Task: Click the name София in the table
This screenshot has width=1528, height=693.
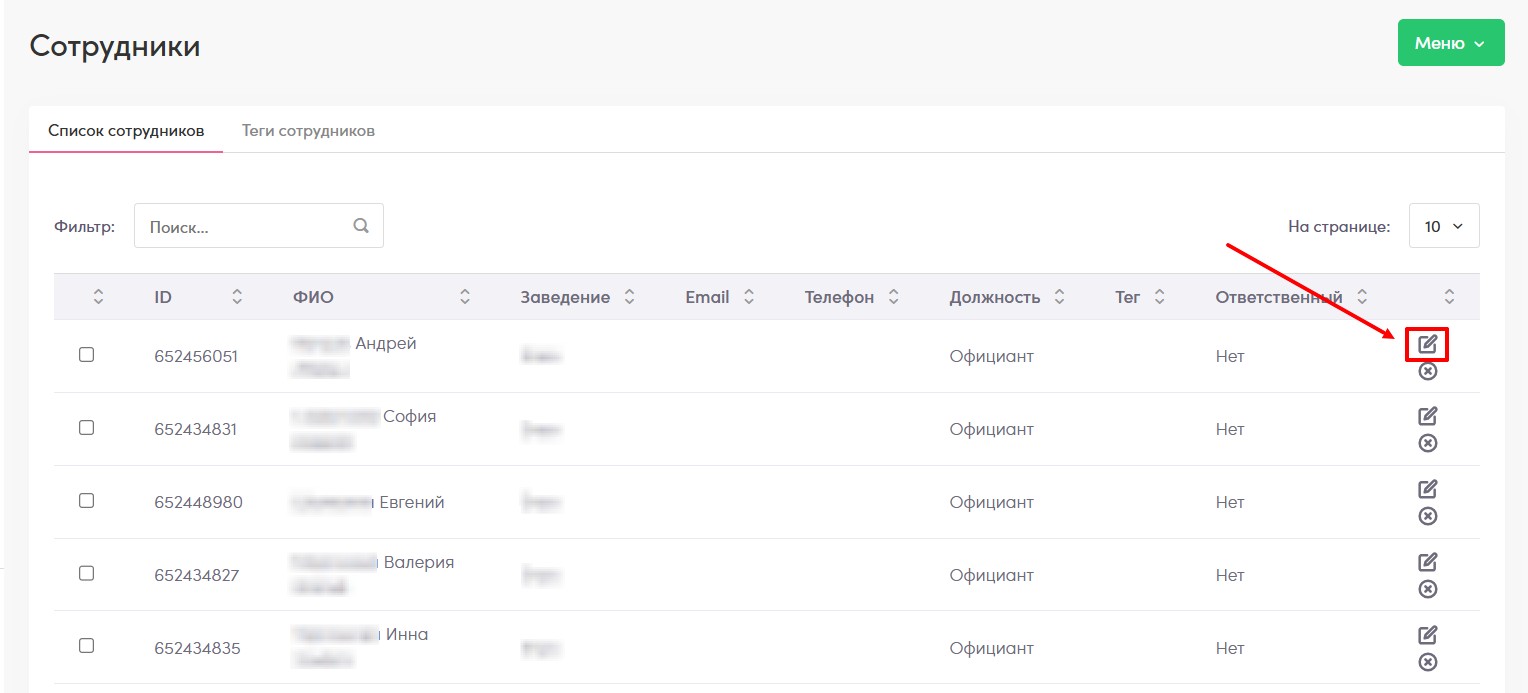Action: coord(410,416)
